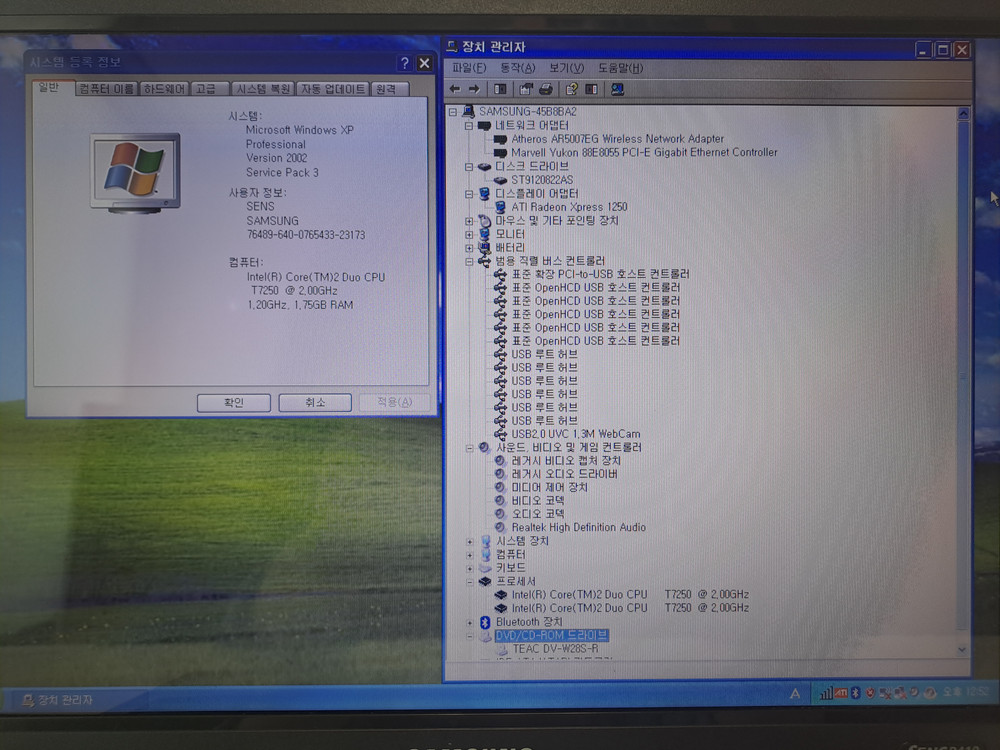The height and width of the screenshot is (750, 1000).
Task: Expand the 컴퓨터 category
Action: [469, 555]
